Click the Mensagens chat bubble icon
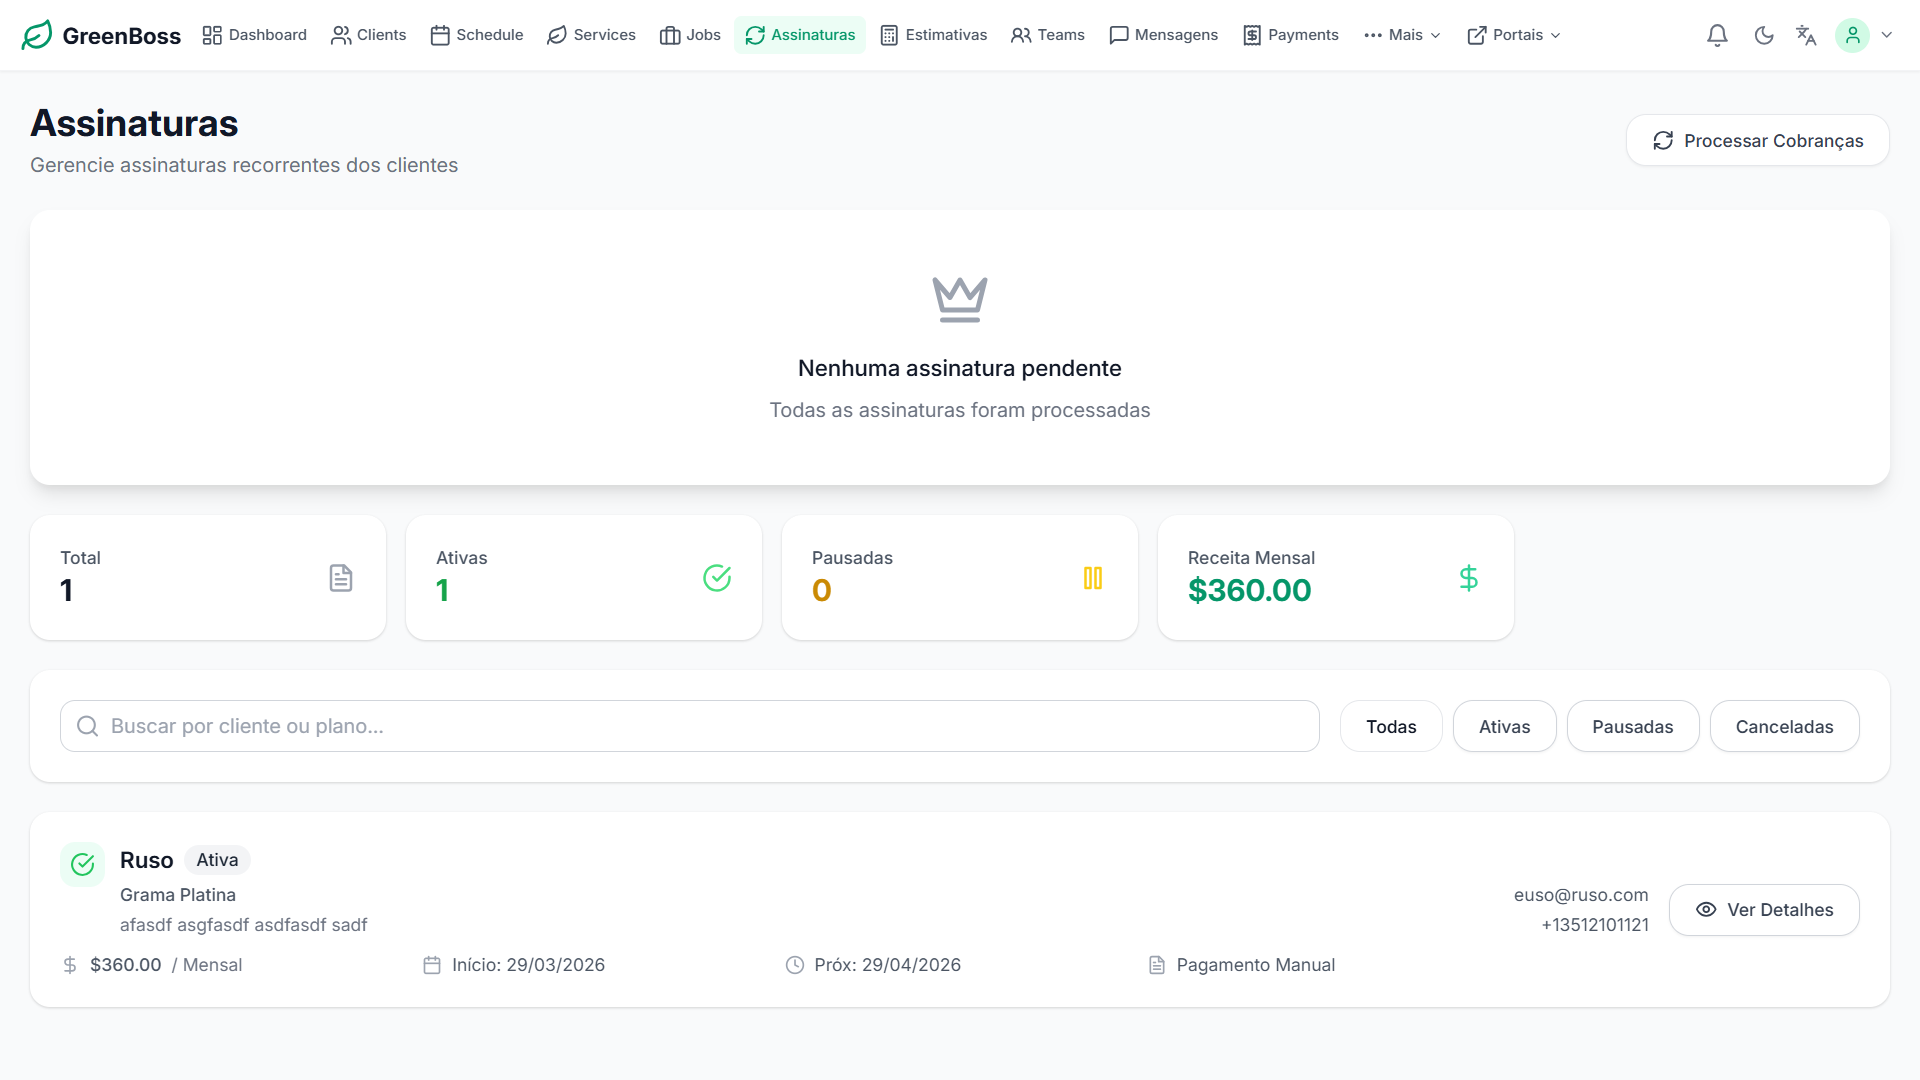 point(1119,35)
